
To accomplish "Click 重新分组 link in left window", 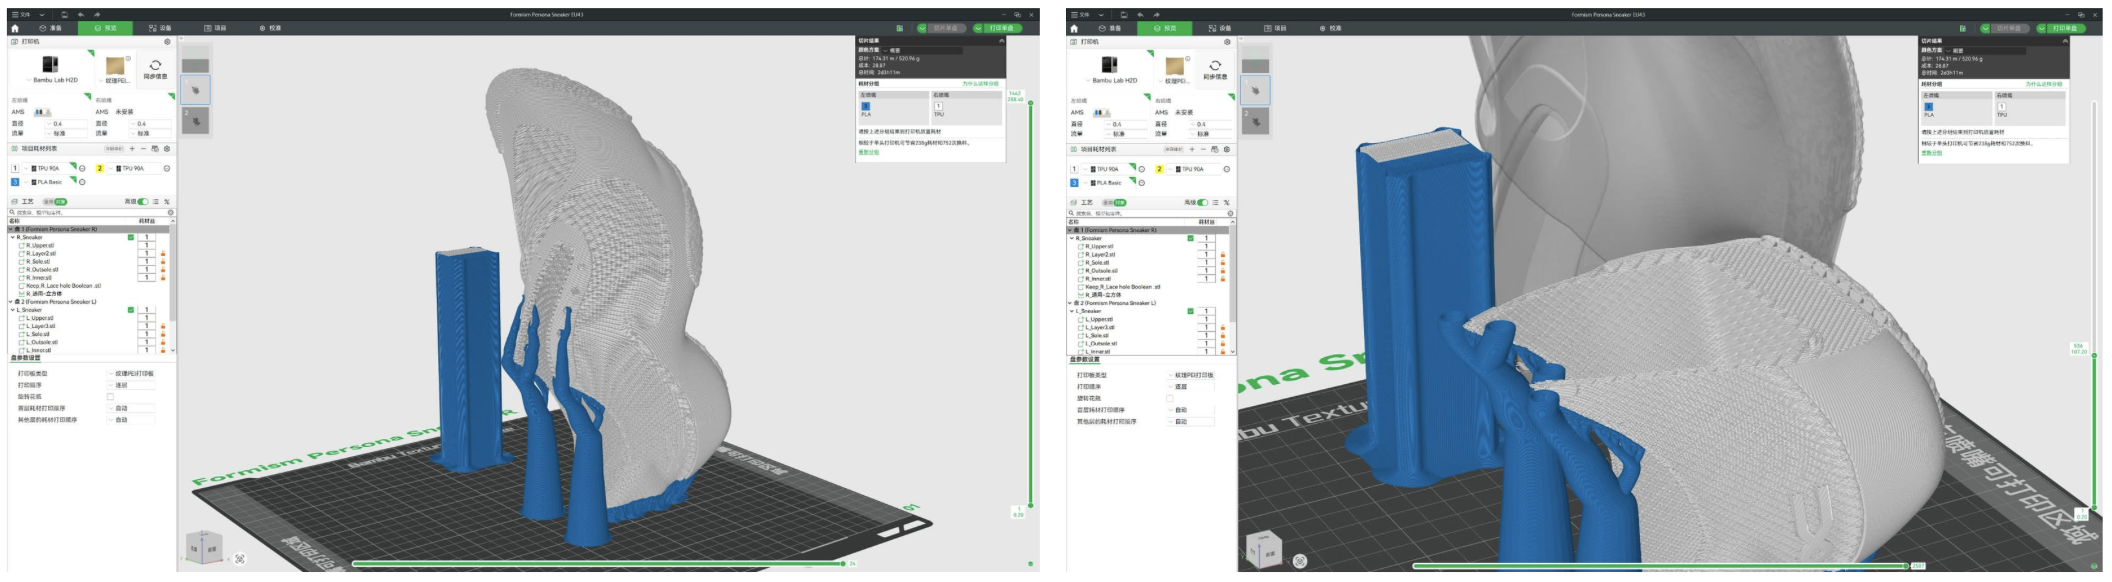I will coord(869,152).
